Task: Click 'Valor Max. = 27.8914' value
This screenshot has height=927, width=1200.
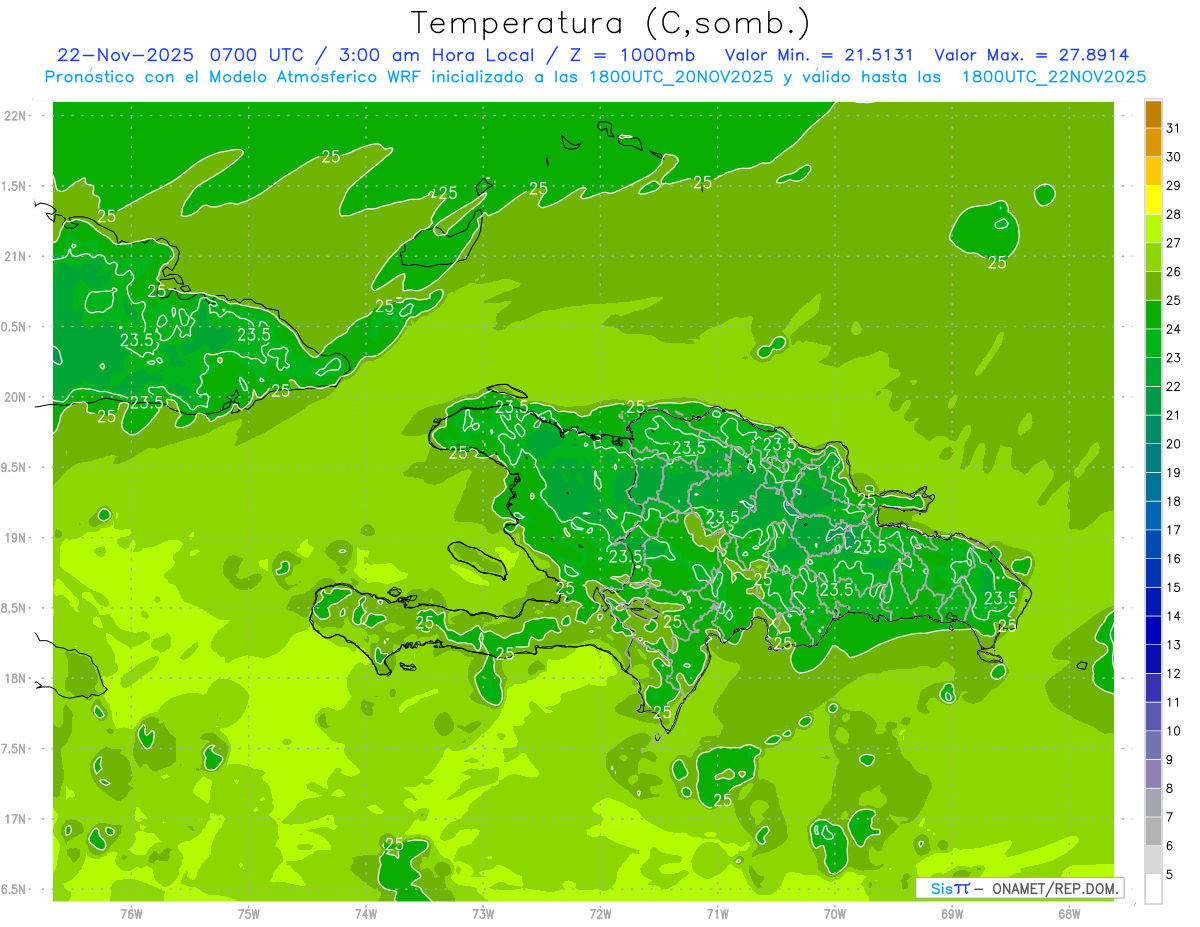Action: click(x=1031, y=55)
